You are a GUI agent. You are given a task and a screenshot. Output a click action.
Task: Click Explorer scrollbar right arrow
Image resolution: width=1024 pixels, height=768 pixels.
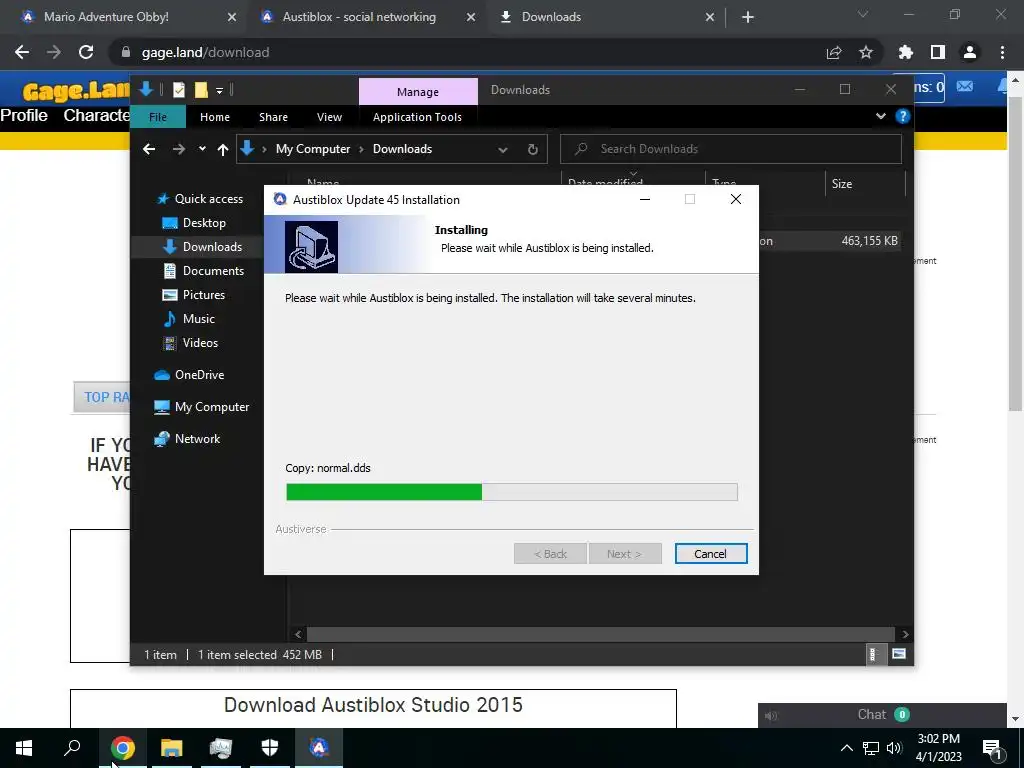pyautogui.click(x=904, y=634)
